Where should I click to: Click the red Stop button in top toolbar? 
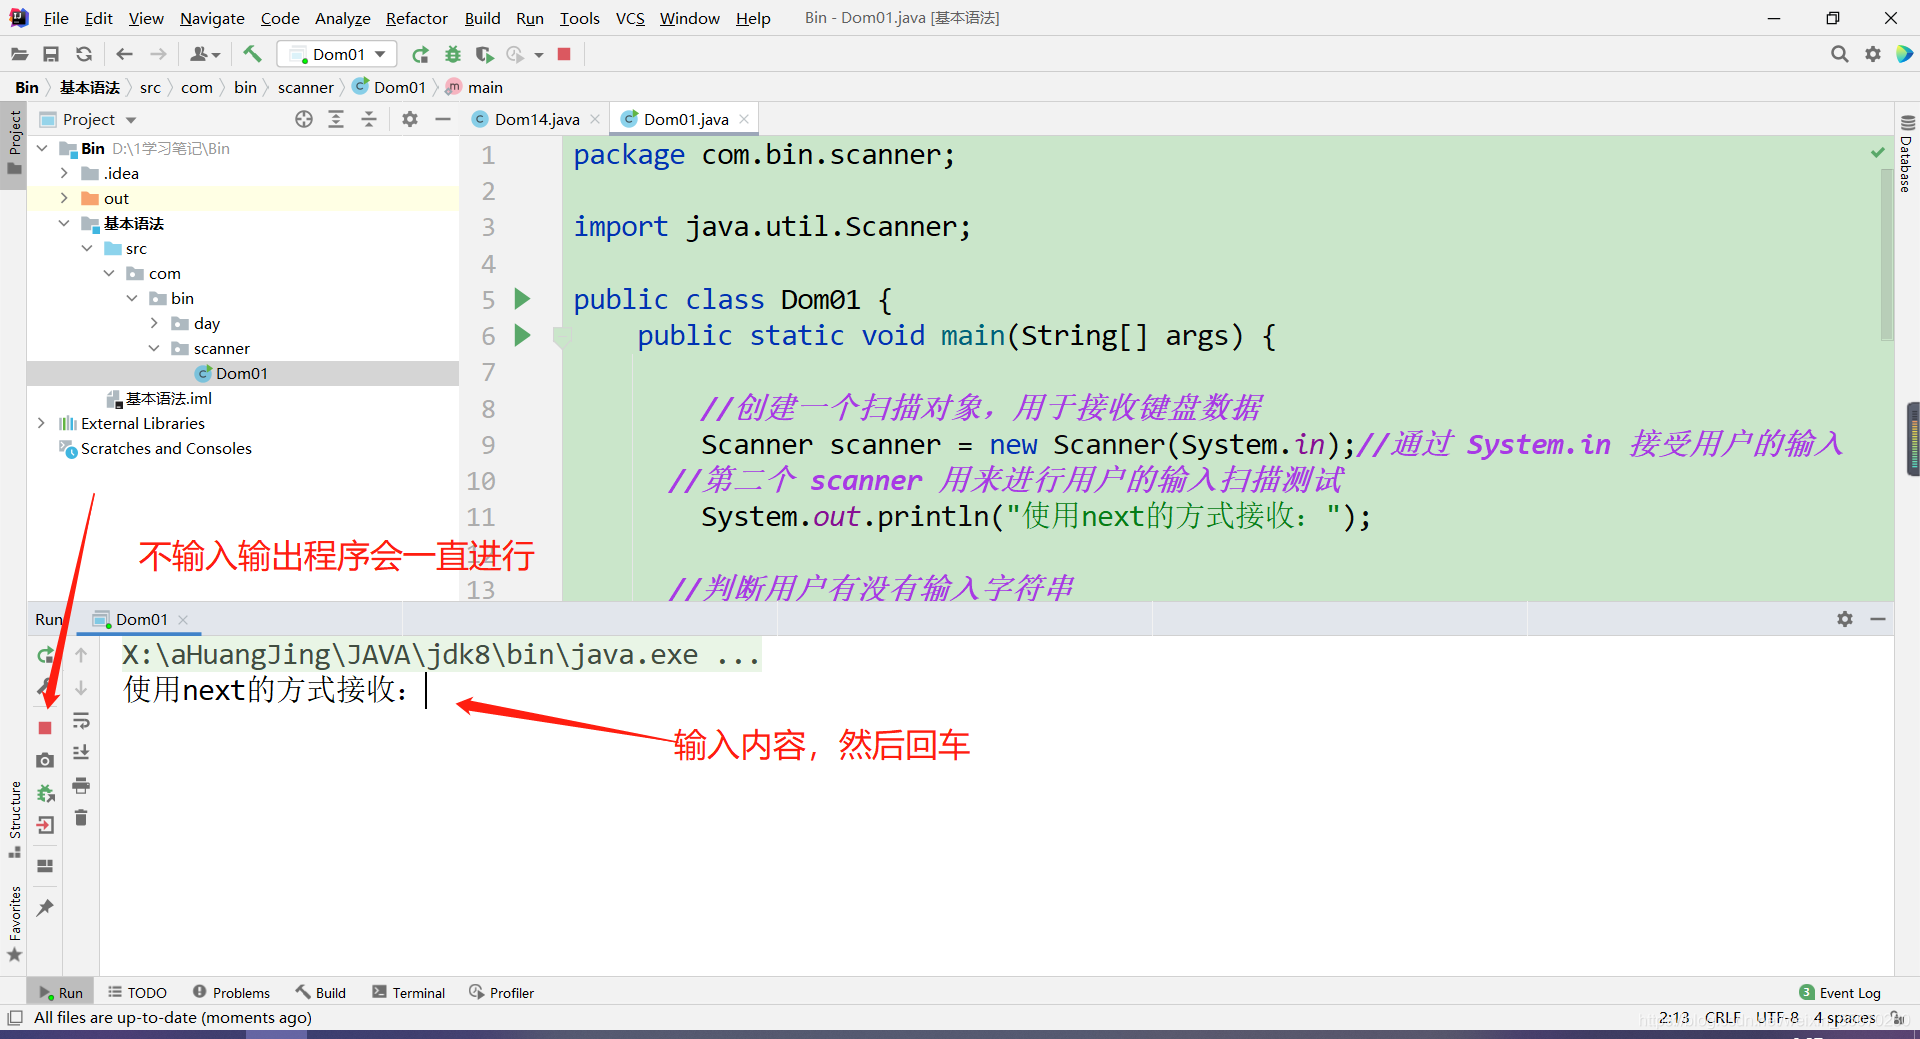tap(564, 54)
